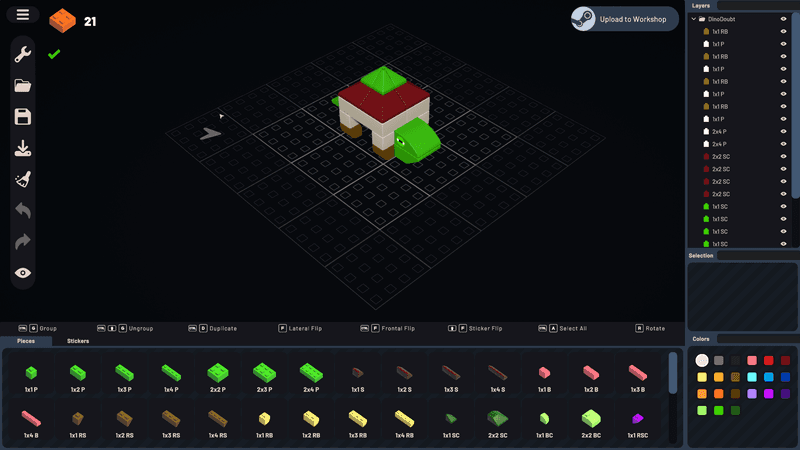The height and width of the screenshot is (450, 800).
Task: Open a file with the folder icon
Action: [23, 86]
